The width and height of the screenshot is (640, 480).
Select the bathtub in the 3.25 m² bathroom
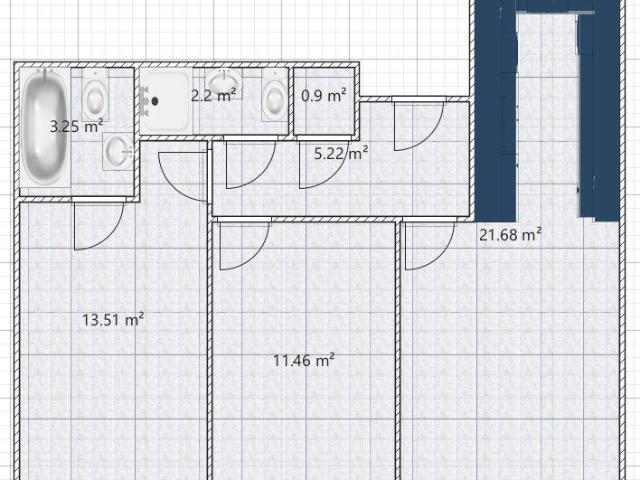[45, 127]
